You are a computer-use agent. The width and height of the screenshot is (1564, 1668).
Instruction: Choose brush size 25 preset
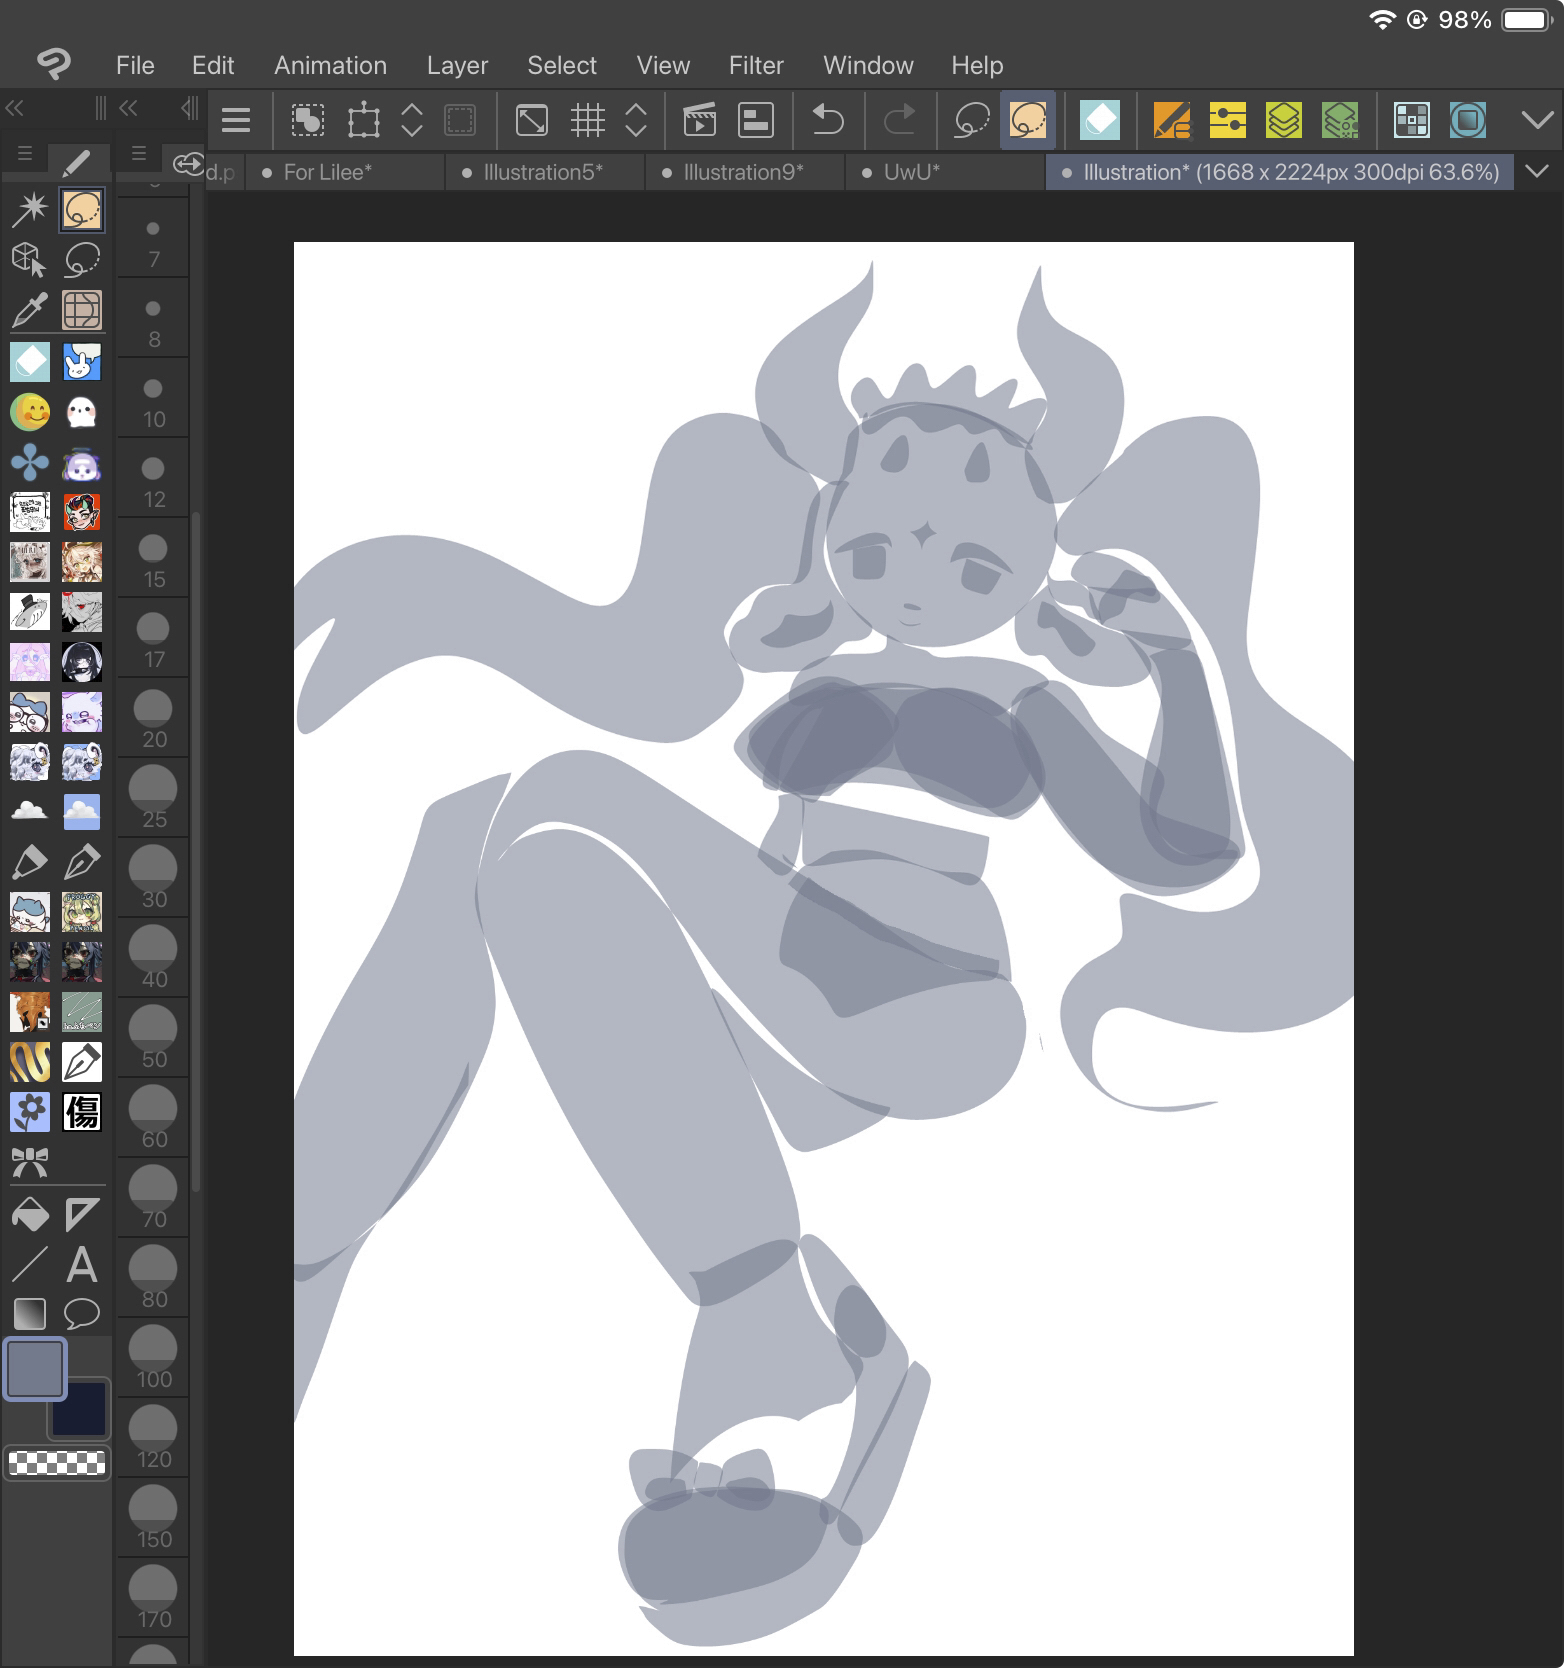pyautogui.click(x=154, y=798)
